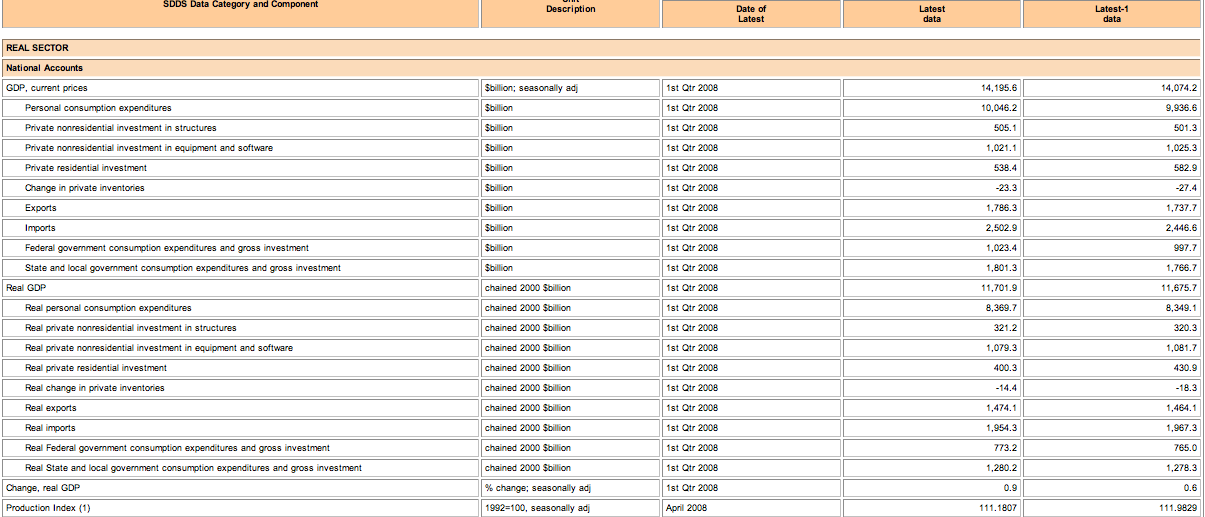The width and height of the screenshot is (1205, 517).
Task: Click the exports value 1,786.3
Action: coord(1001,208)
